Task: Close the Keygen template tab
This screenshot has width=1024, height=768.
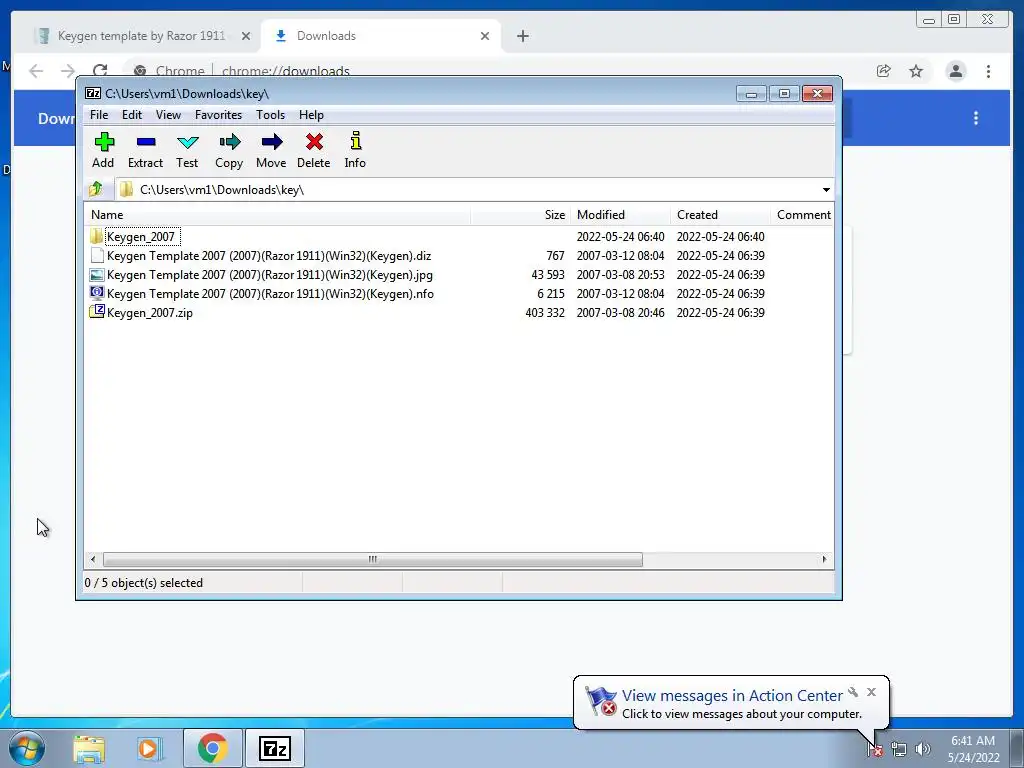Action: coord(246,36)
